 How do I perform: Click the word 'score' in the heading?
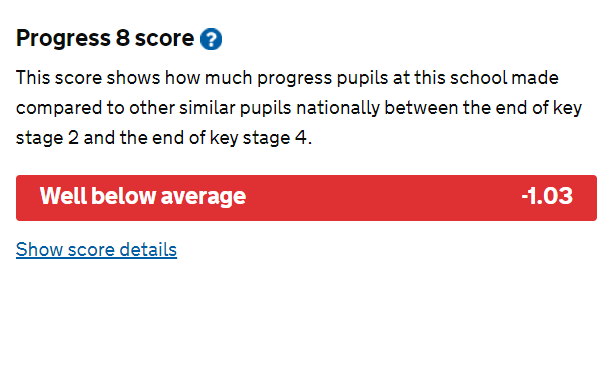[x=164, y=39]
